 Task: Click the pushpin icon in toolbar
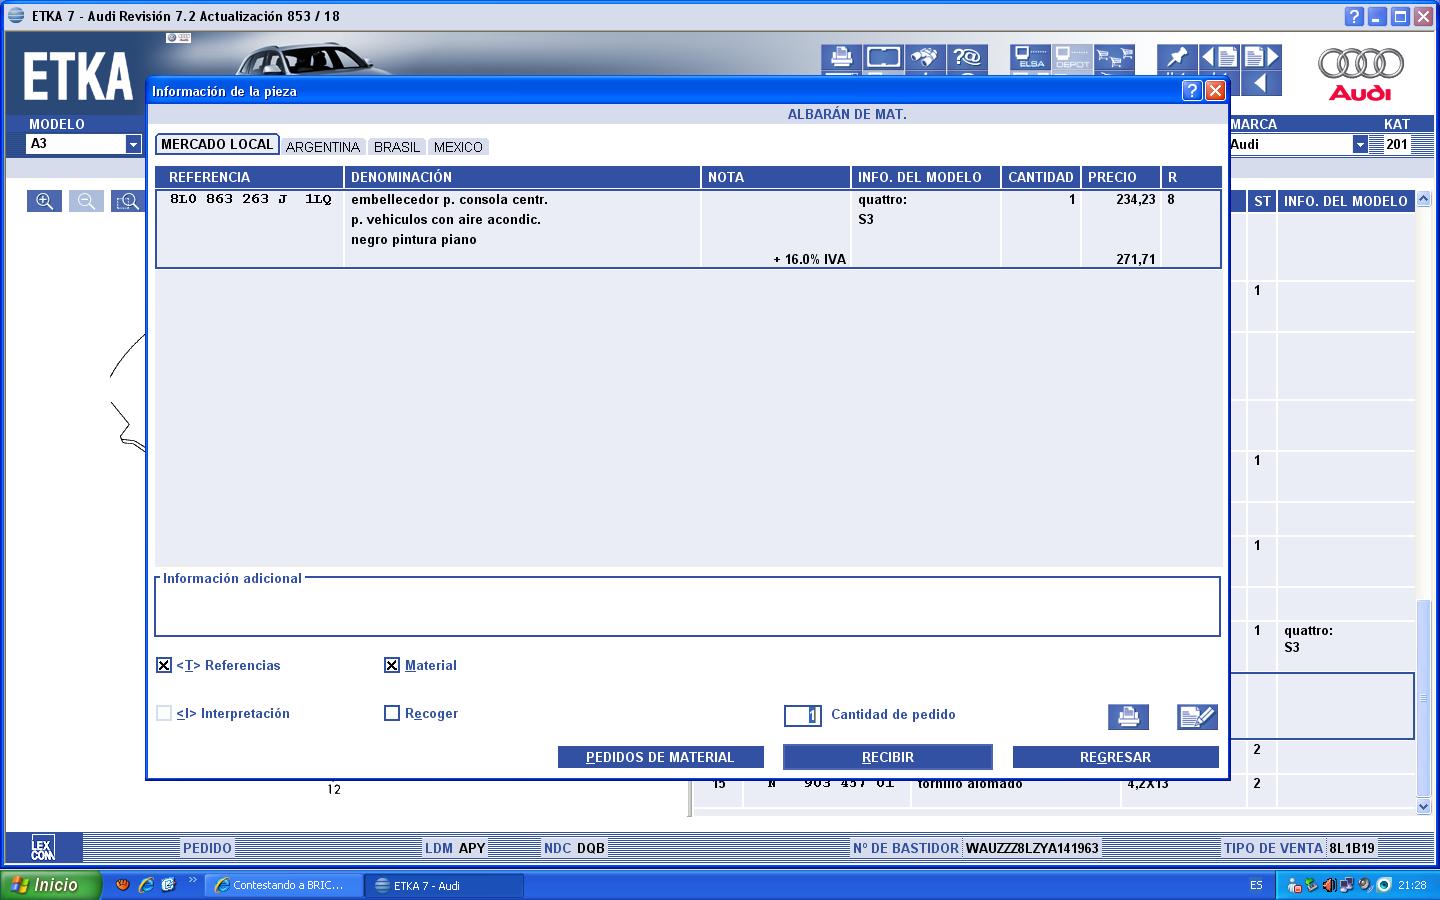(1177, 57)
